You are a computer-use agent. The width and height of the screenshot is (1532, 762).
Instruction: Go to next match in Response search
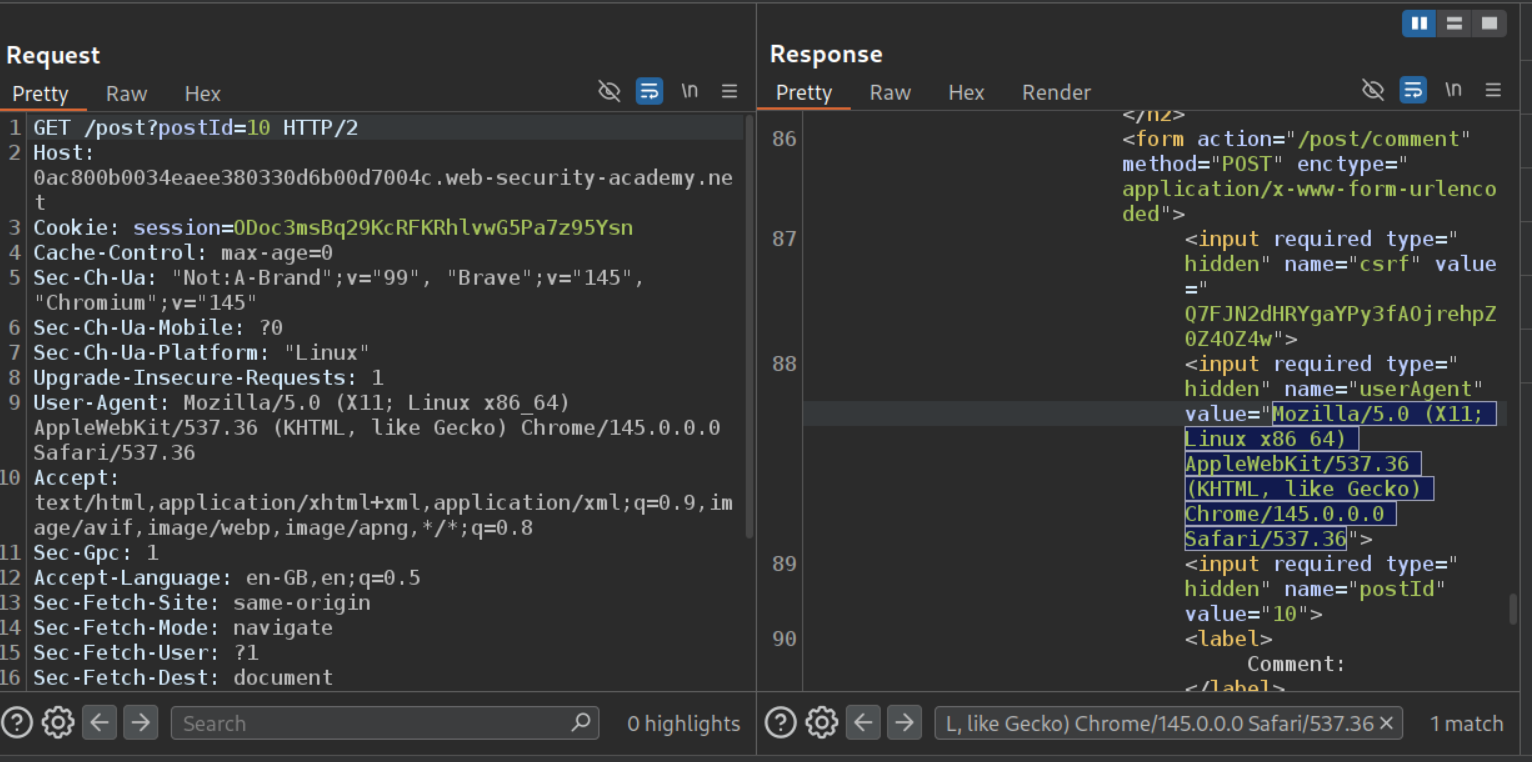coord(904,722)
